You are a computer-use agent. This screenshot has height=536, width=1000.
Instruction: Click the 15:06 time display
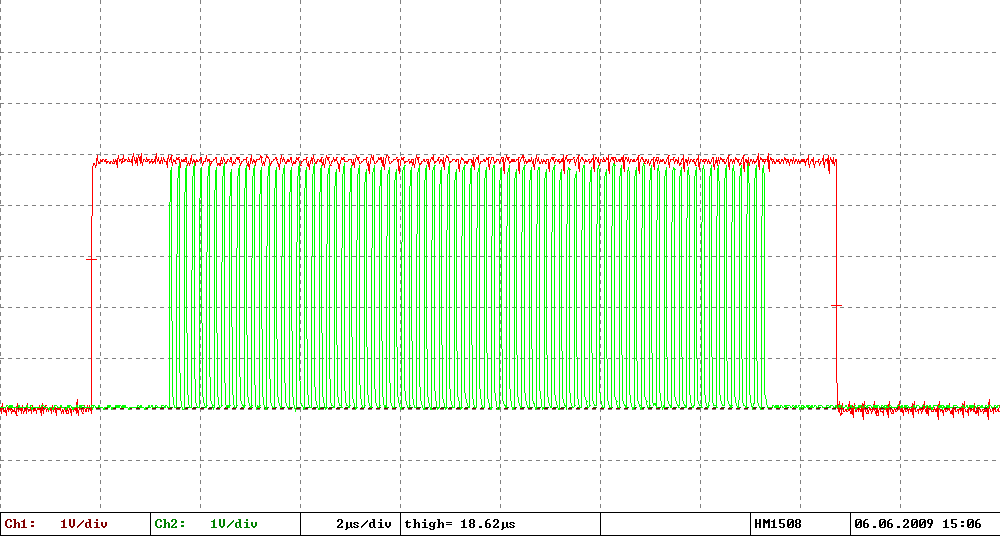click(965, 525)
